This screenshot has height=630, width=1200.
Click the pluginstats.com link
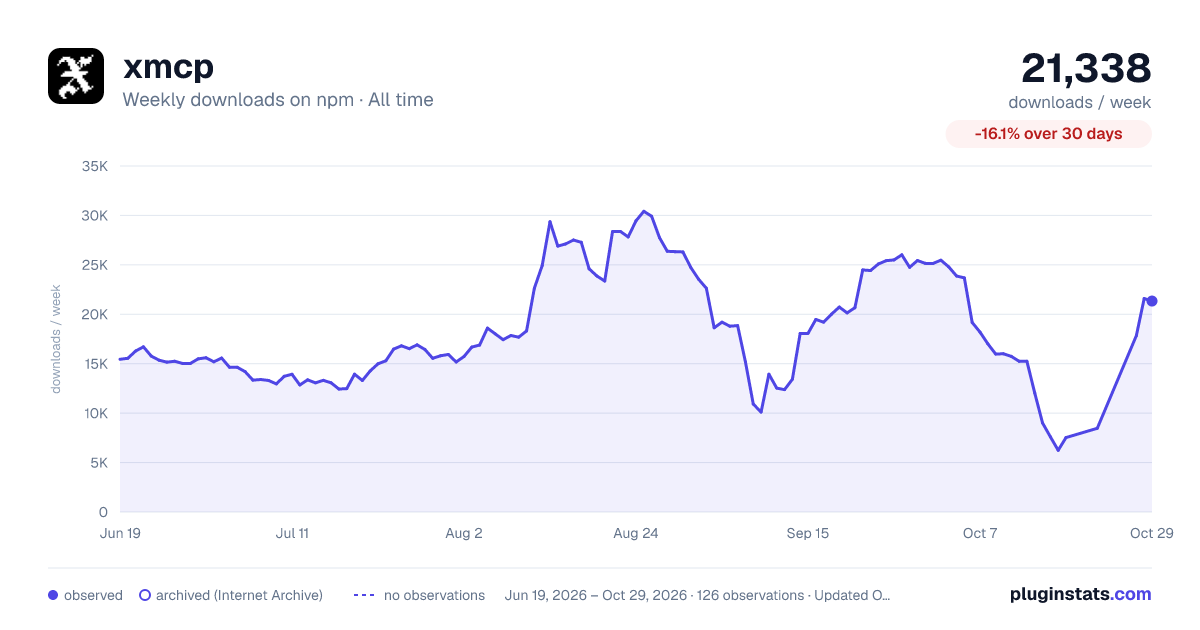(x=1081, y=594)
